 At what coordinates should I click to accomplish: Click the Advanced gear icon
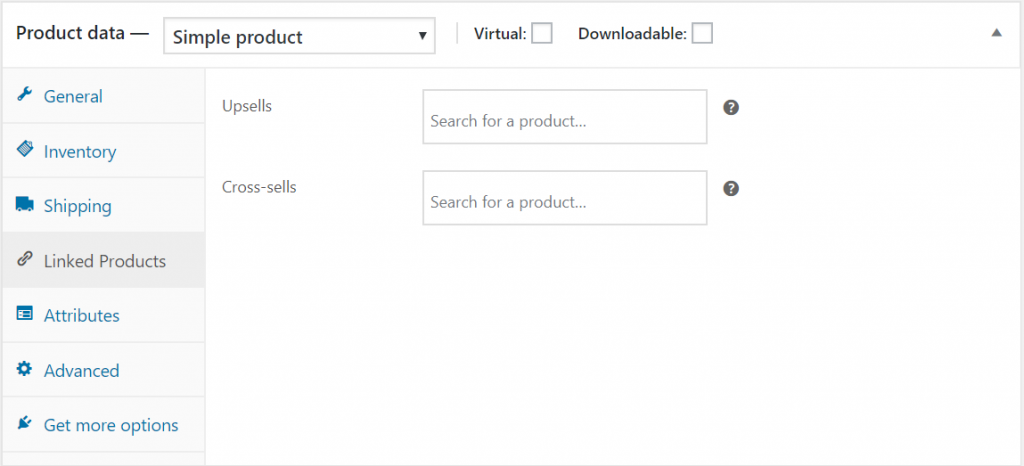pos(24,369)
